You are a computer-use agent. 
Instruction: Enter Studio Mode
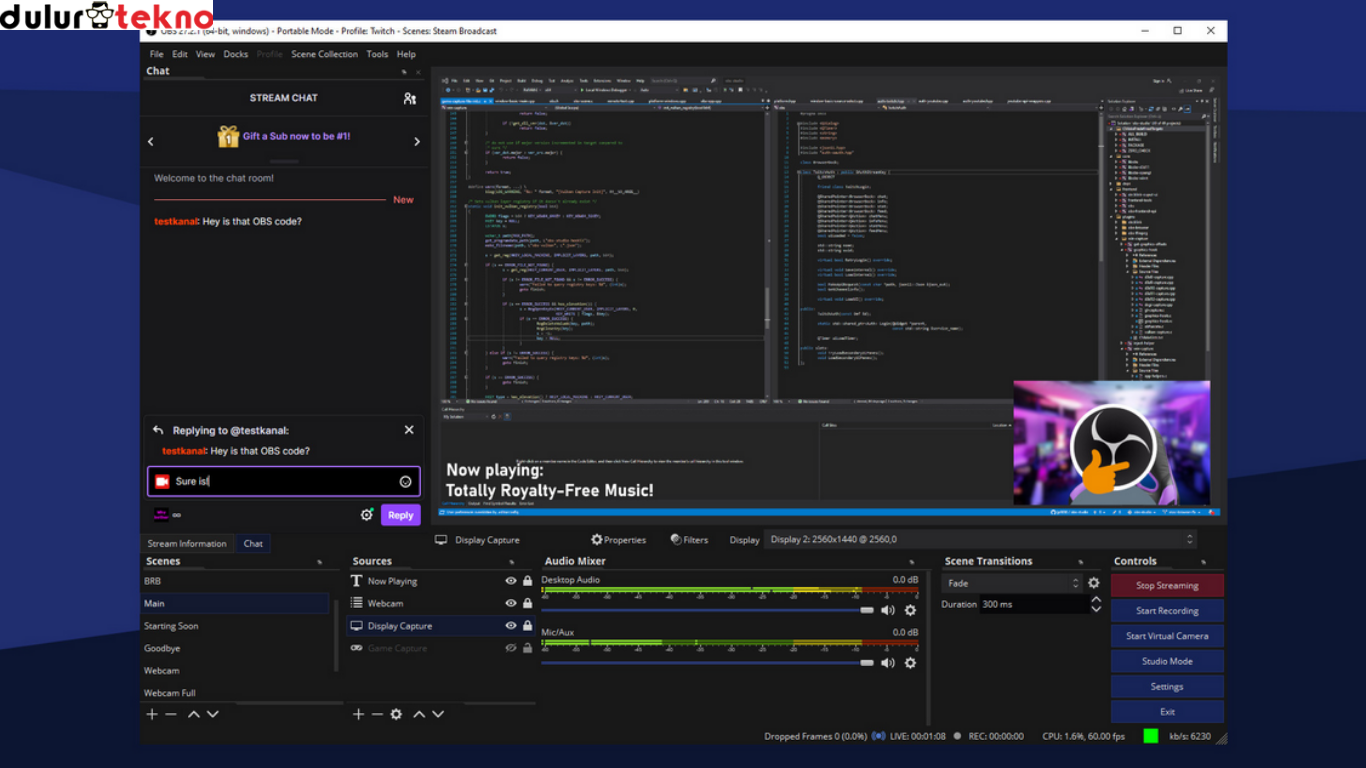[x=1167, y=661]
